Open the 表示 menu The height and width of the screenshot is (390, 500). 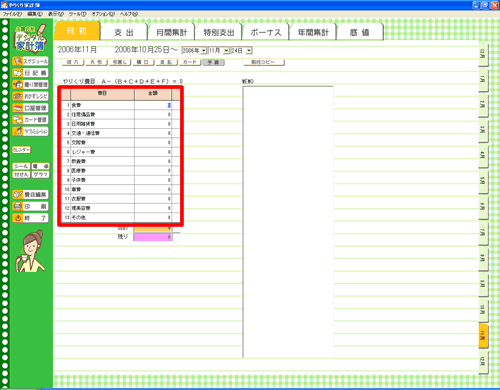56,14
